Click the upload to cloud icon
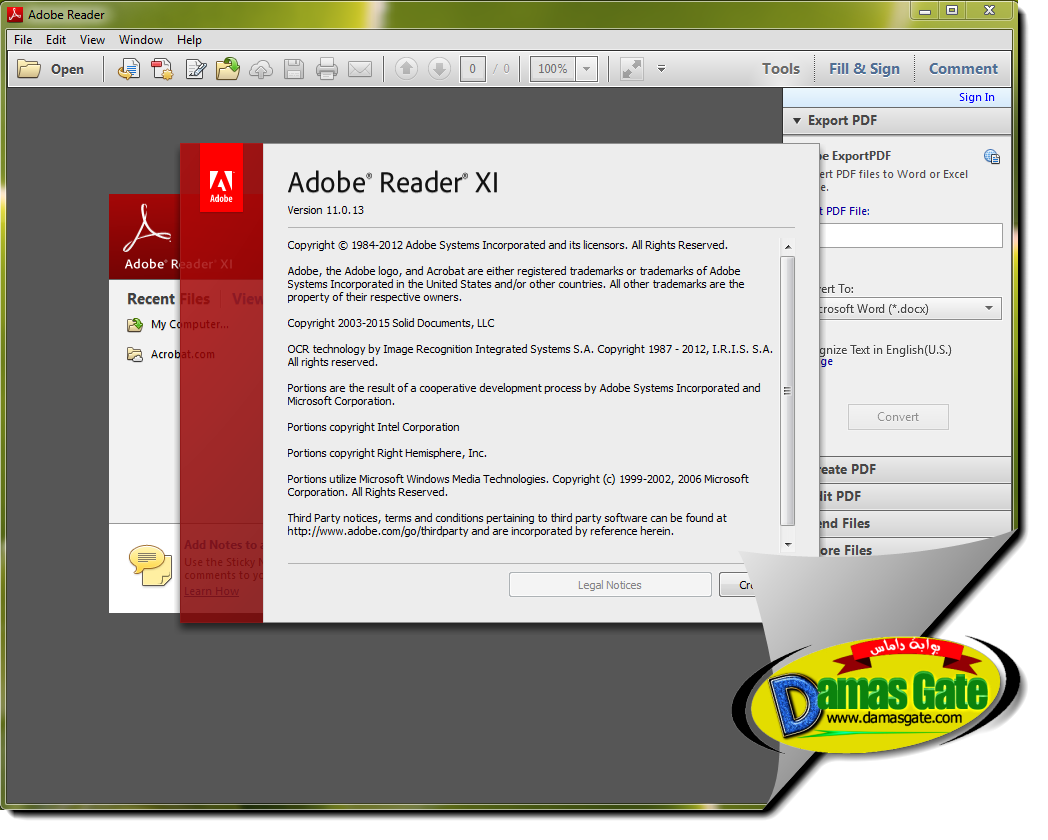Image resolution: width=1048 pixels, height=840 pixels. [261, 69]
